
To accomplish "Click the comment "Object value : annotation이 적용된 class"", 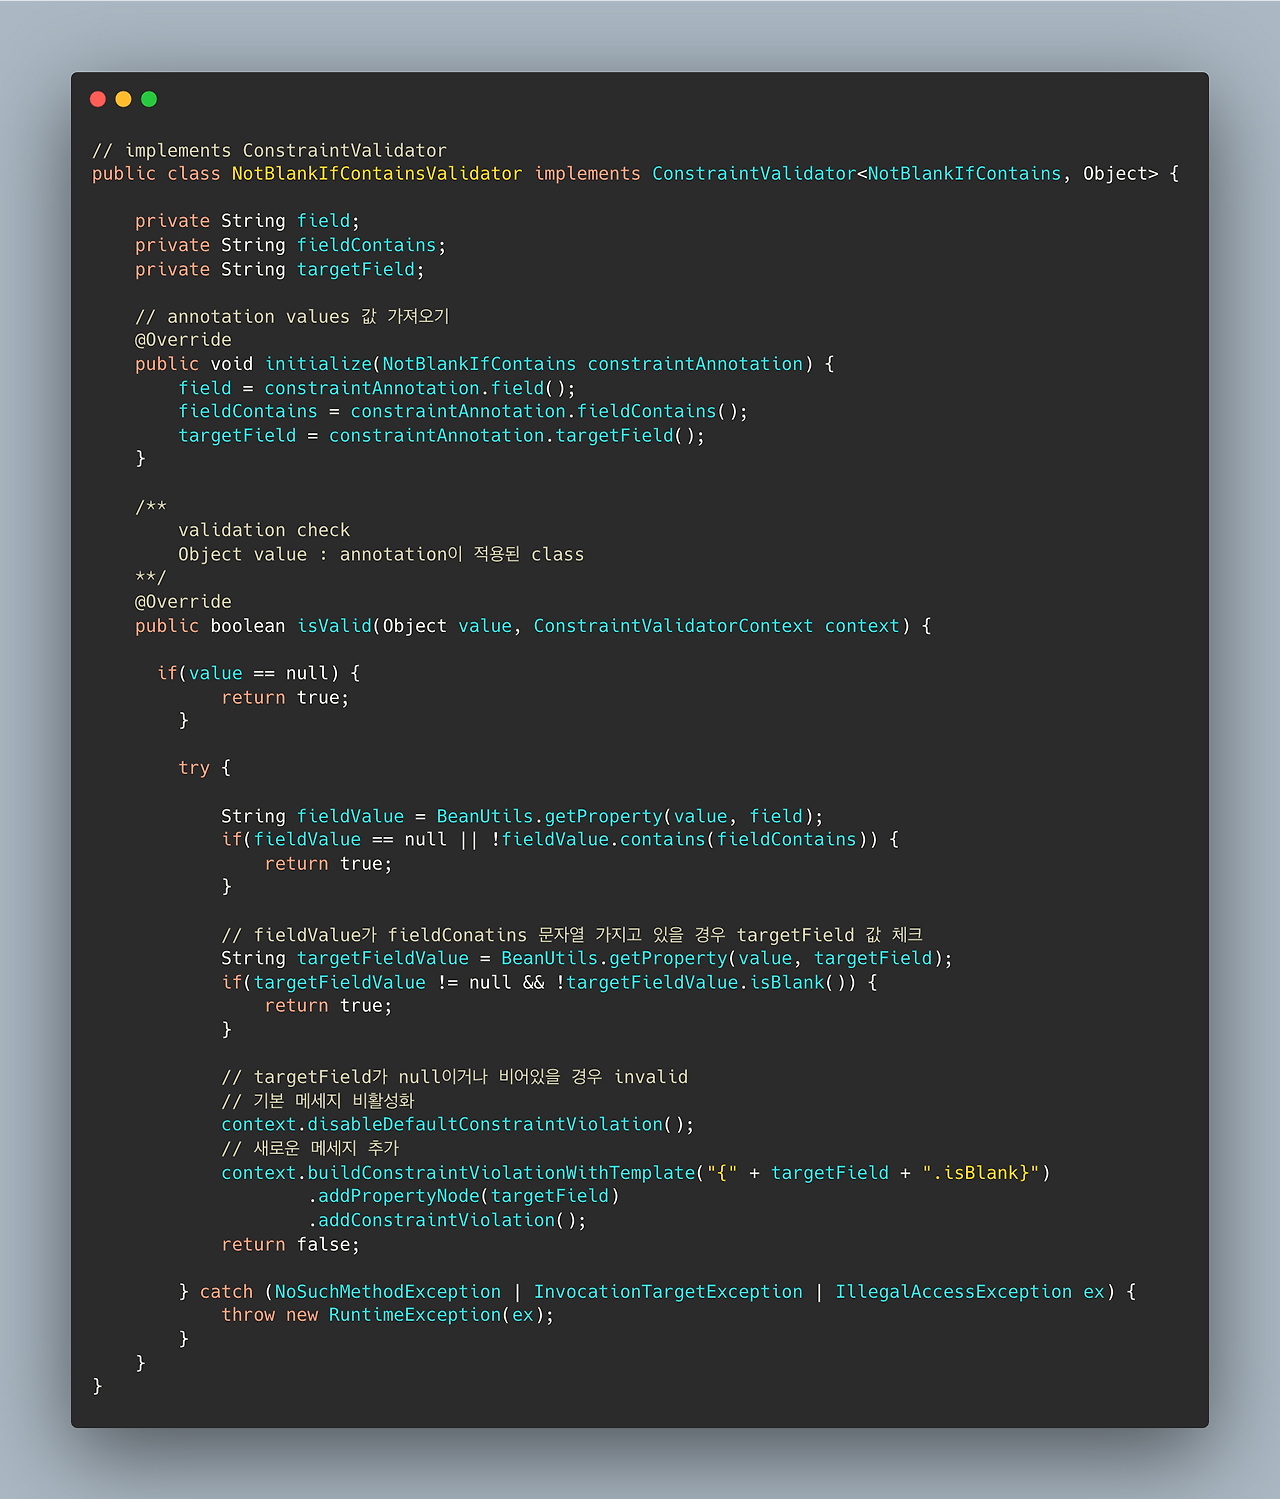I will point(381,554).
